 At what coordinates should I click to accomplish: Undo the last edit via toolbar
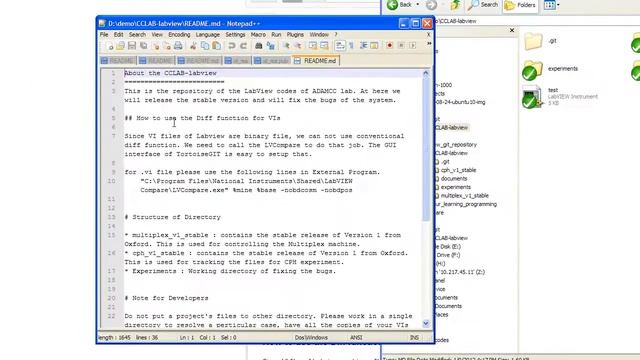coord(232,46)
